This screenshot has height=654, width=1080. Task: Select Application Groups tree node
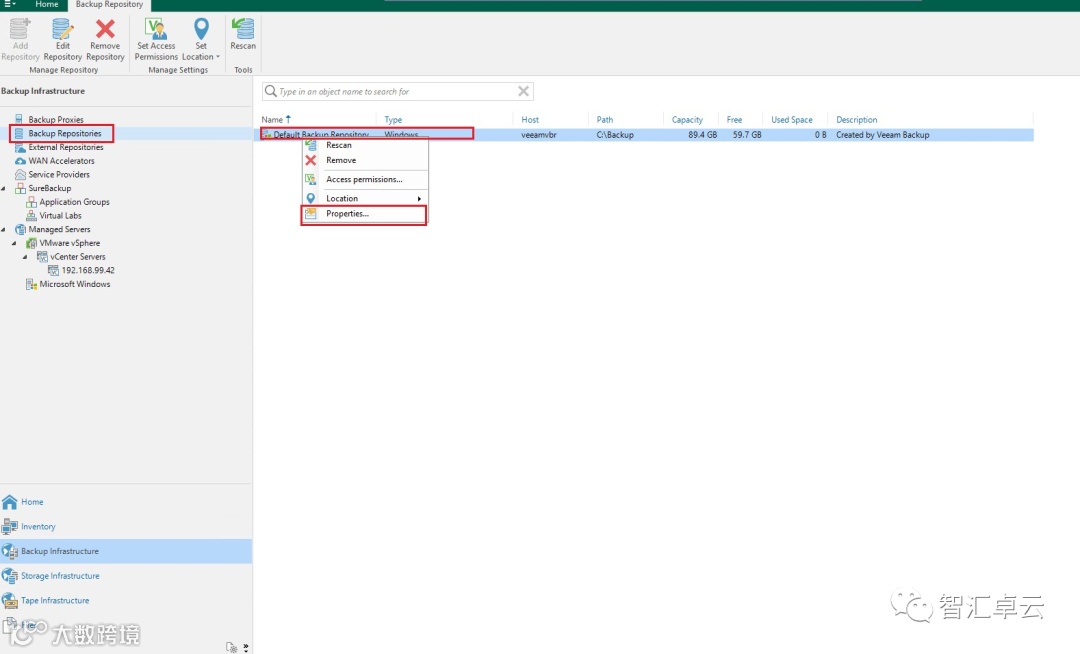coord(74,202)
